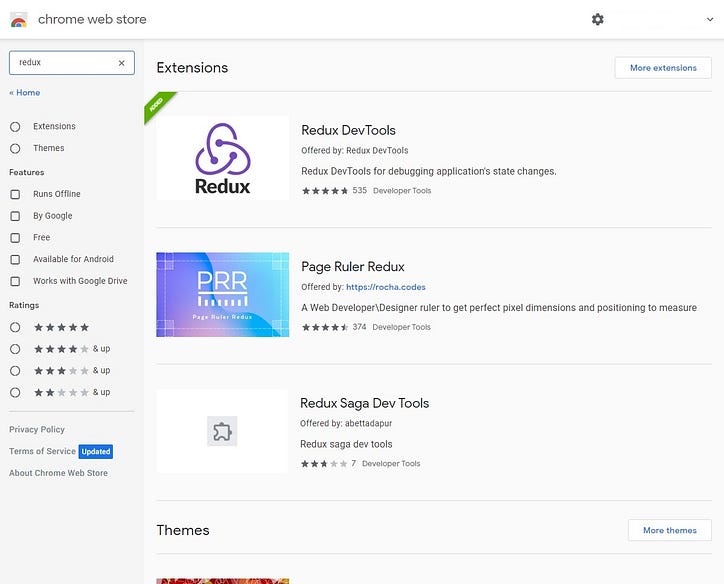
Task: Click the 'chrome web store' header title
Action: (92, 19)
